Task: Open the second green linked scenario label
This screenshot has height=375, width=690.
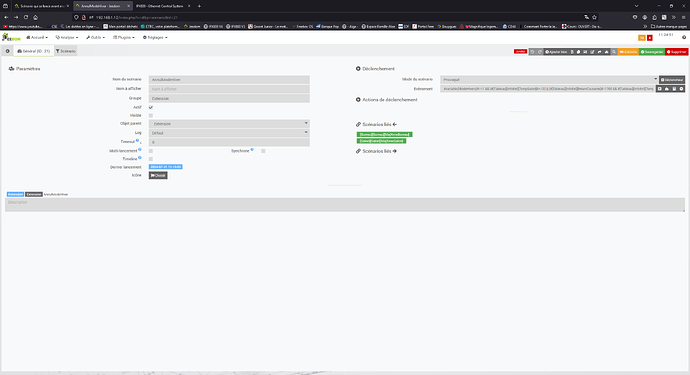Action: point(382,141)
